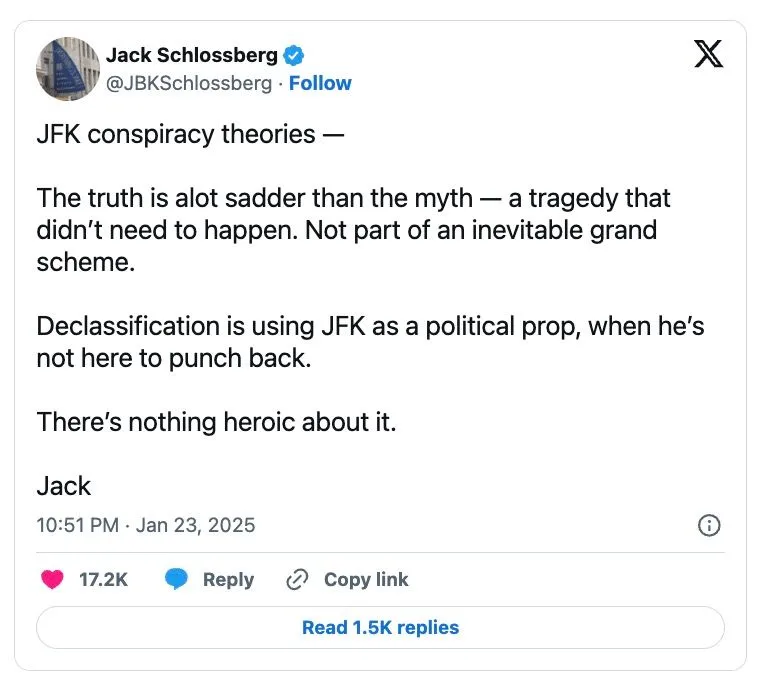Click the "truth is alot sadder" paragraph
766x694 pixels.
click(x=350, y=230)
